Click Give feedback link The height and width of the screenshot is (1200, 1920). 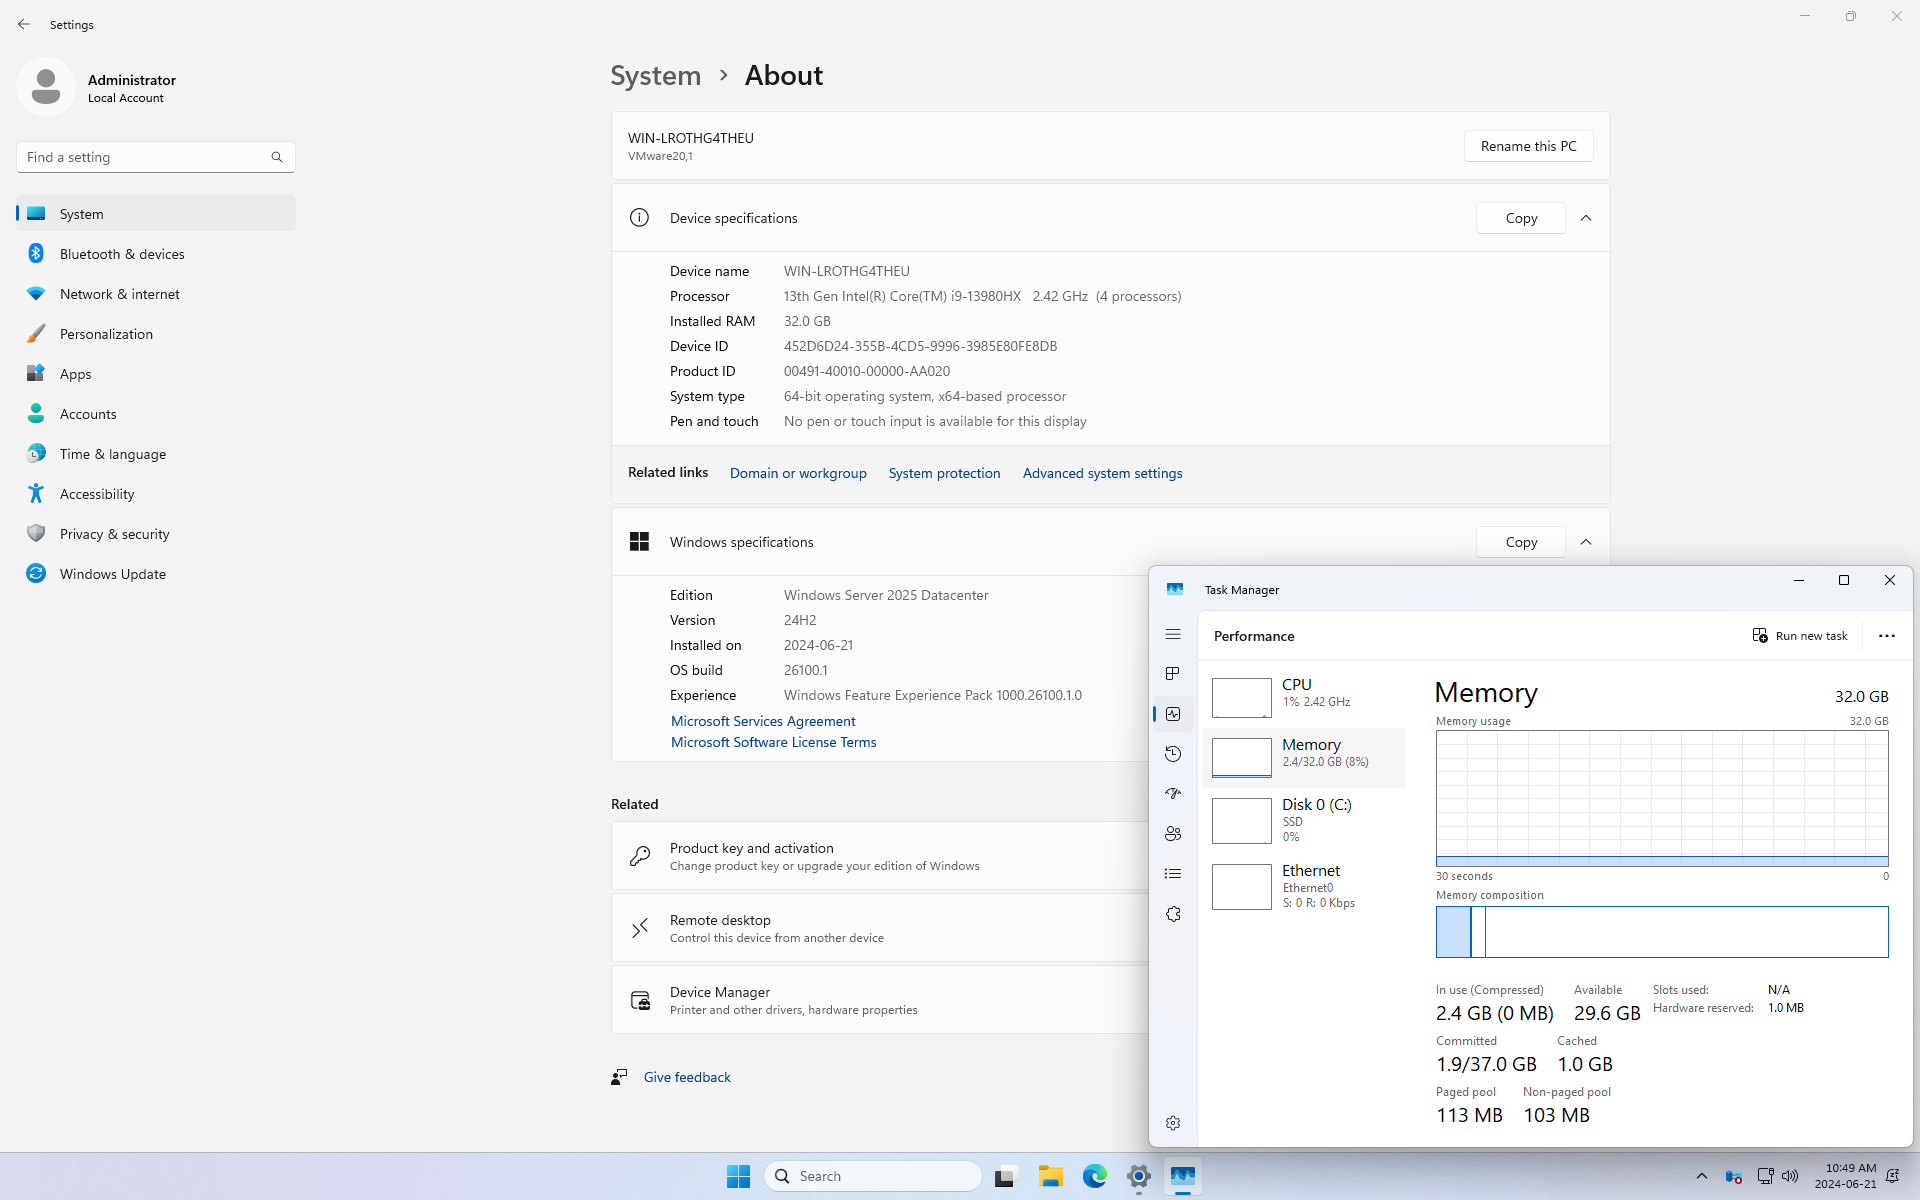[687, 1077]
